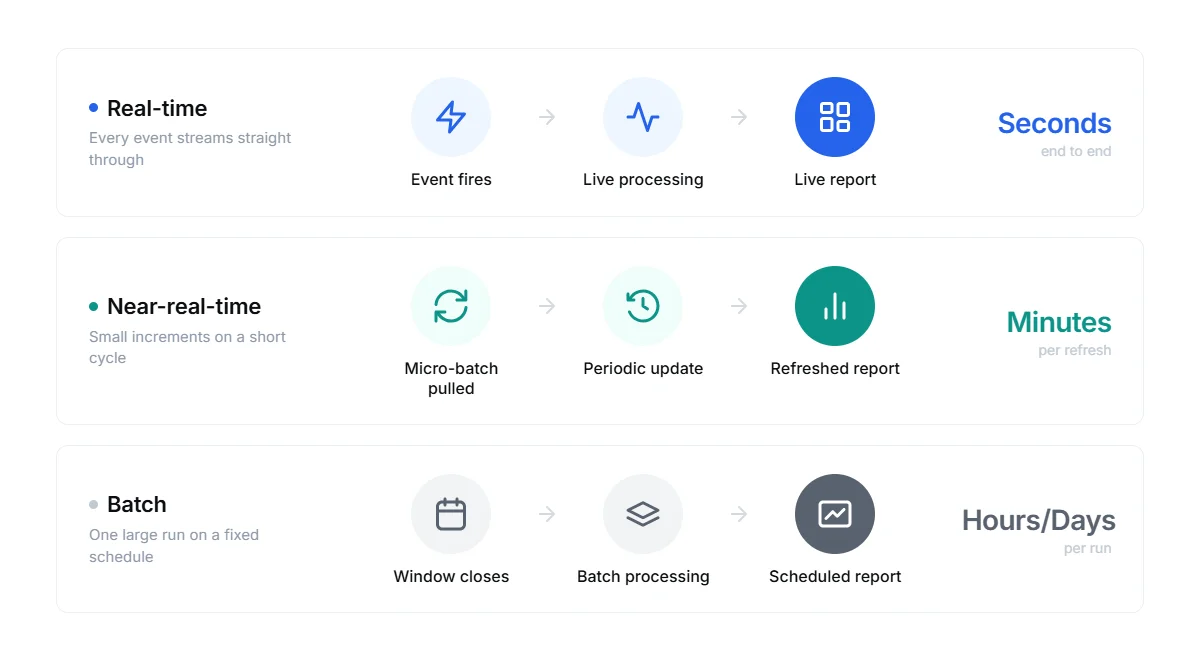Click the 'Live report' label
1200x661 pixels.
[x=835, y=180]
